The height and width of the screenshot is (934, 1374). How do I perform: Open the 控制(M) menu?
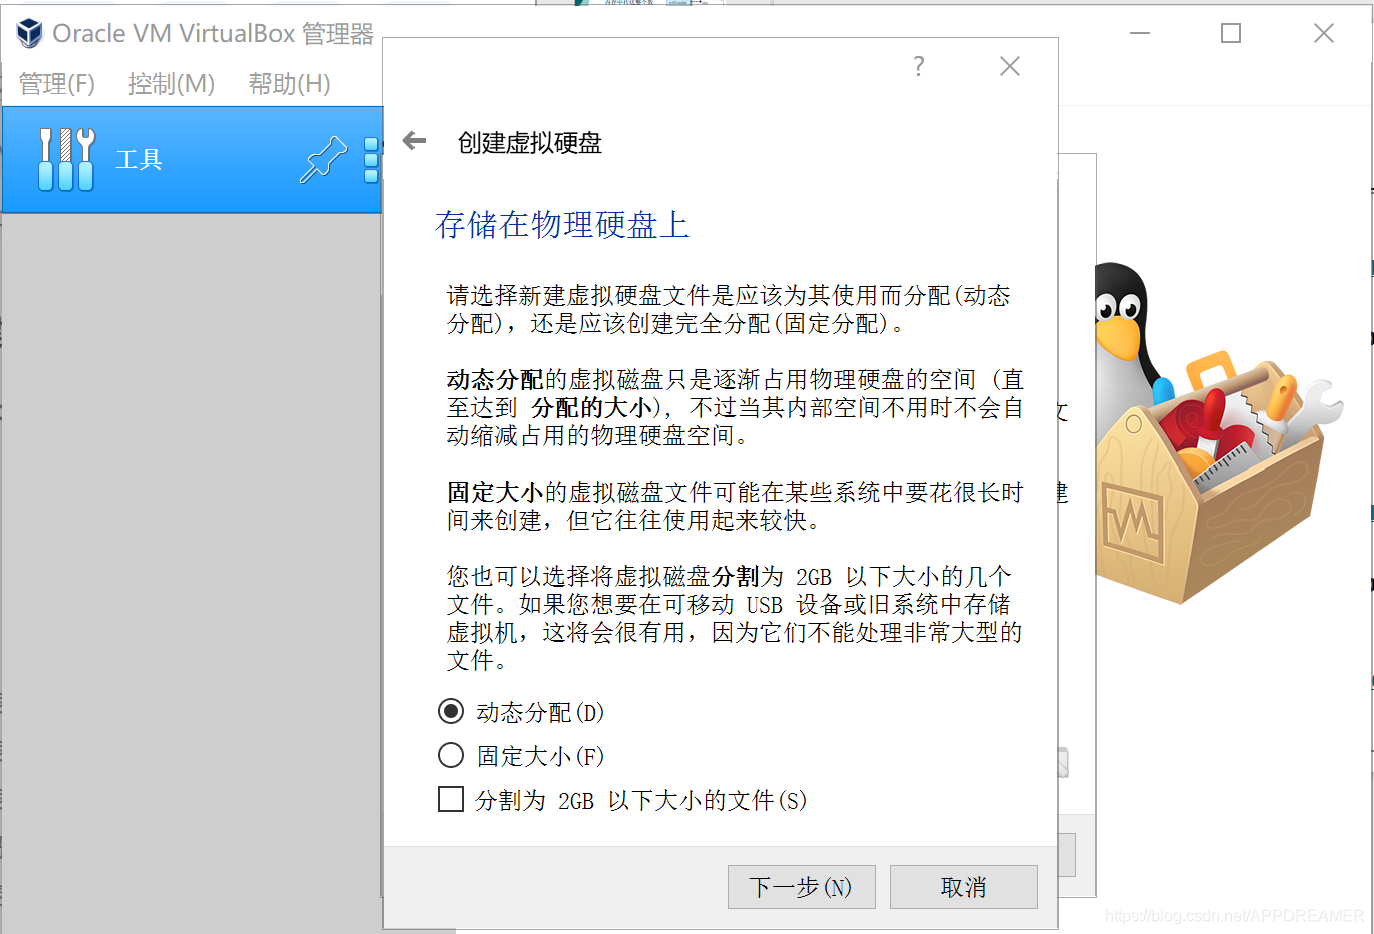[x=171, y=84]
